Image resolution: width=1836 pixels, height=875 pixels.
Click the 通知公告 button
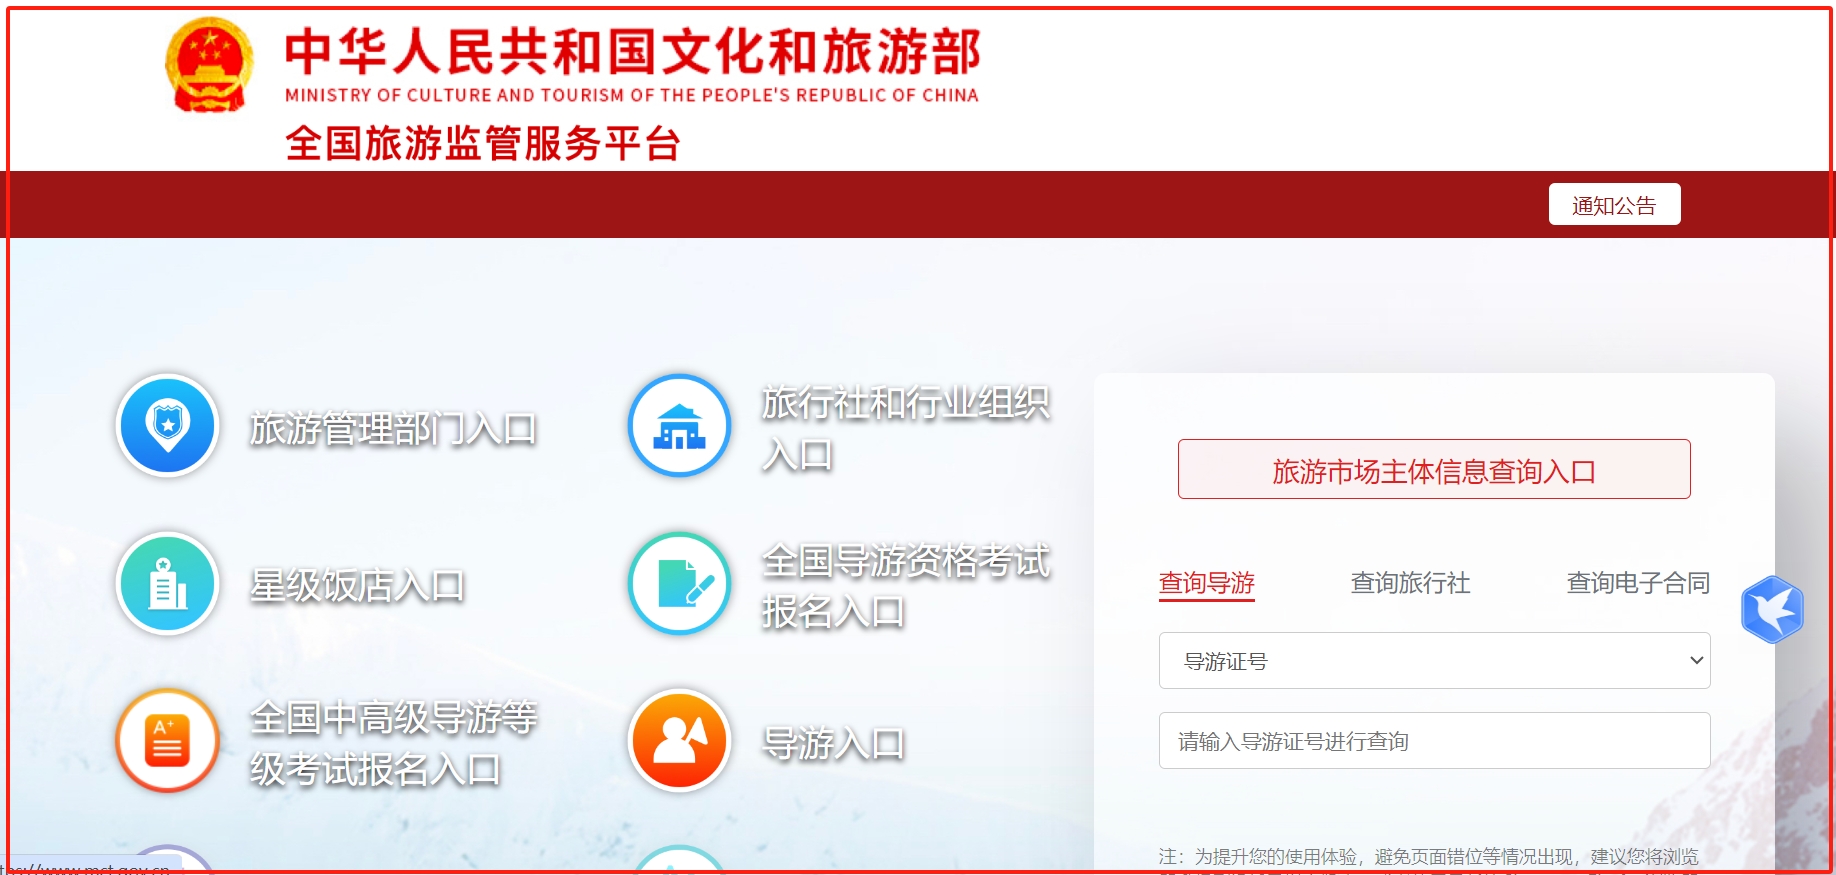pos(1614,205)
